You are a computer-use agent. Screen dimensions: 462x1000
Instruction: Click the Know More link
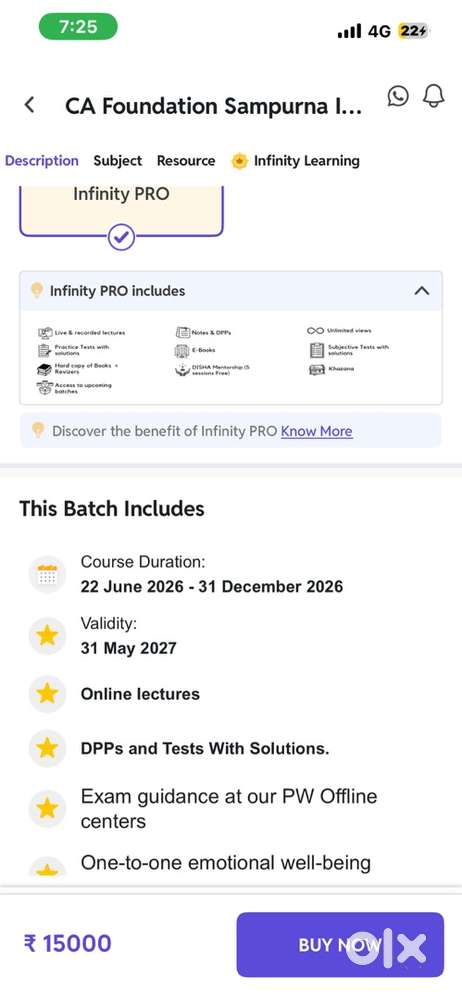point(317,431)
